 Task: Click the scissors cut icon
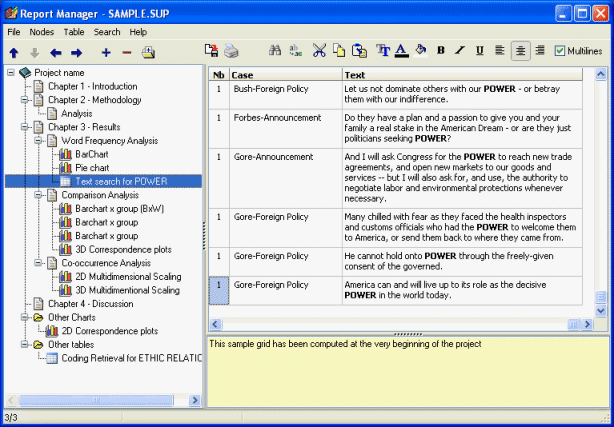[x=319, y=51]
